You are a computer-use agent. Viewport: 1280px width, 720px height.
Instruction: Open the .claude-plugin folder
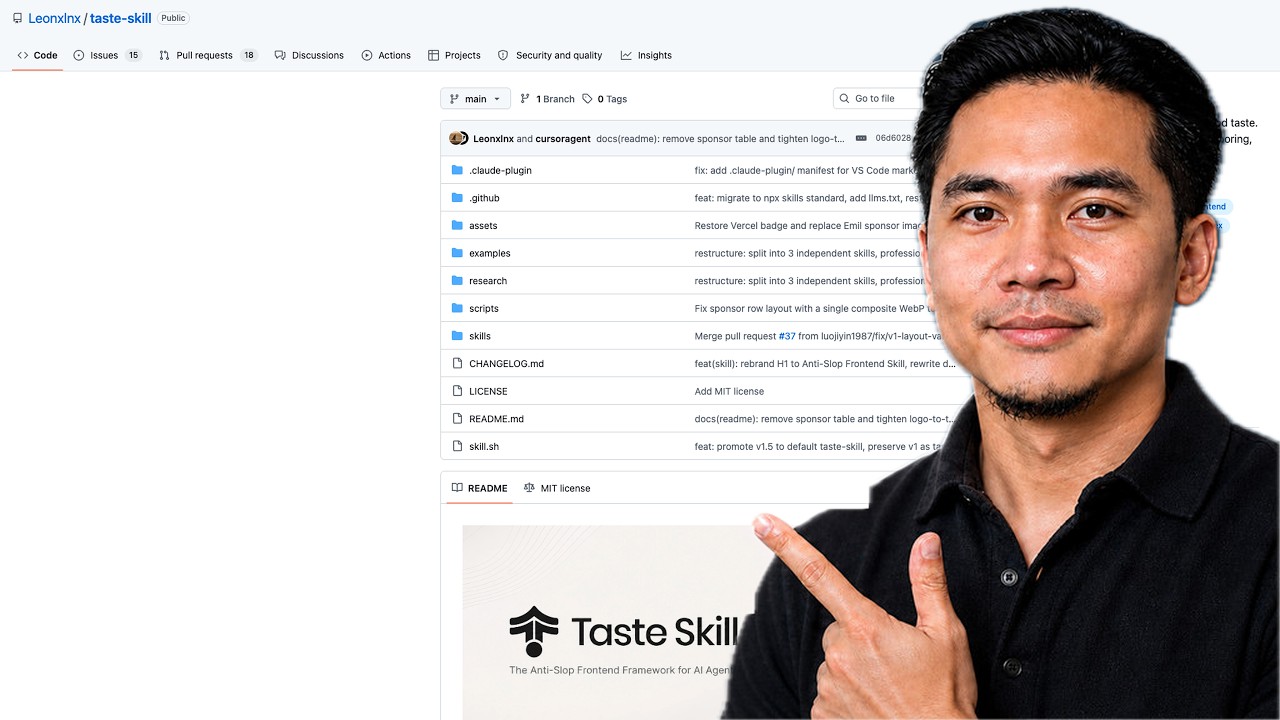(x=500, y=171)
